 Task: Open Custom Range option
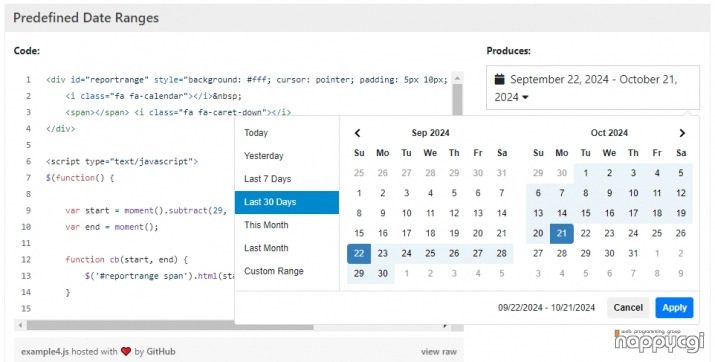(x=287, y=271)
